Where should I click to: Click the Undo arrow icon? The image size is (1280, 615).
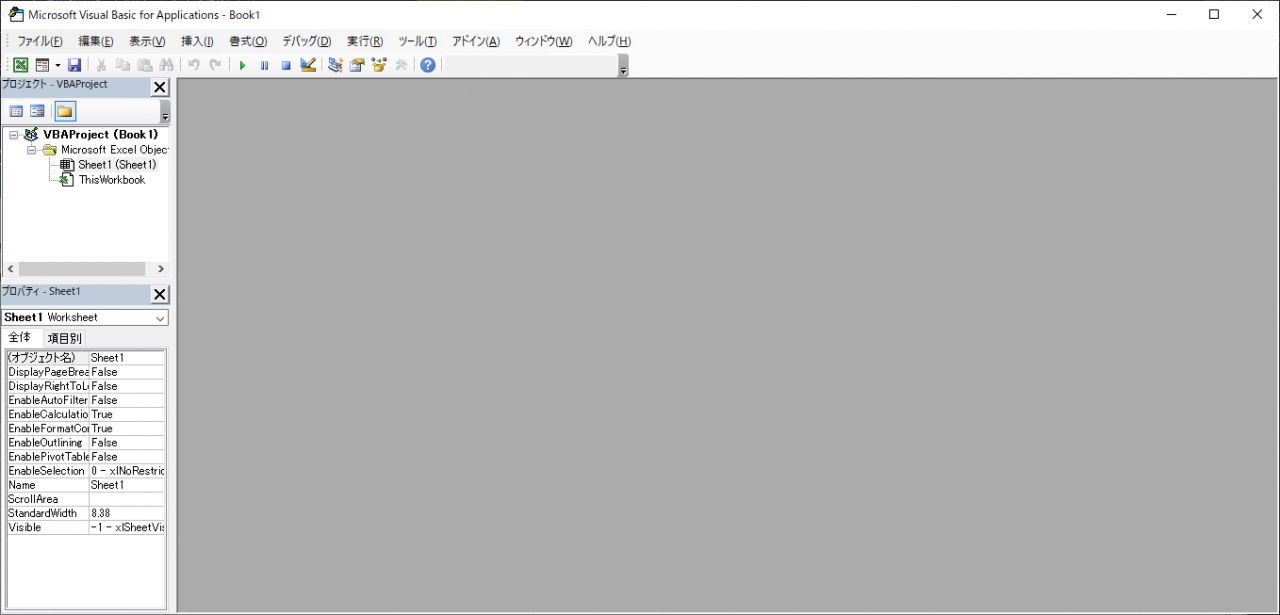(194, 65)
